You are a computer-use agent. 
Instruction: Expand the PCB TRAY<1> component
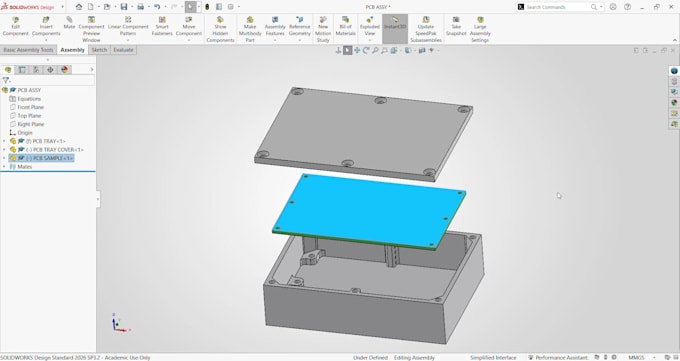[x=4, y=141]
